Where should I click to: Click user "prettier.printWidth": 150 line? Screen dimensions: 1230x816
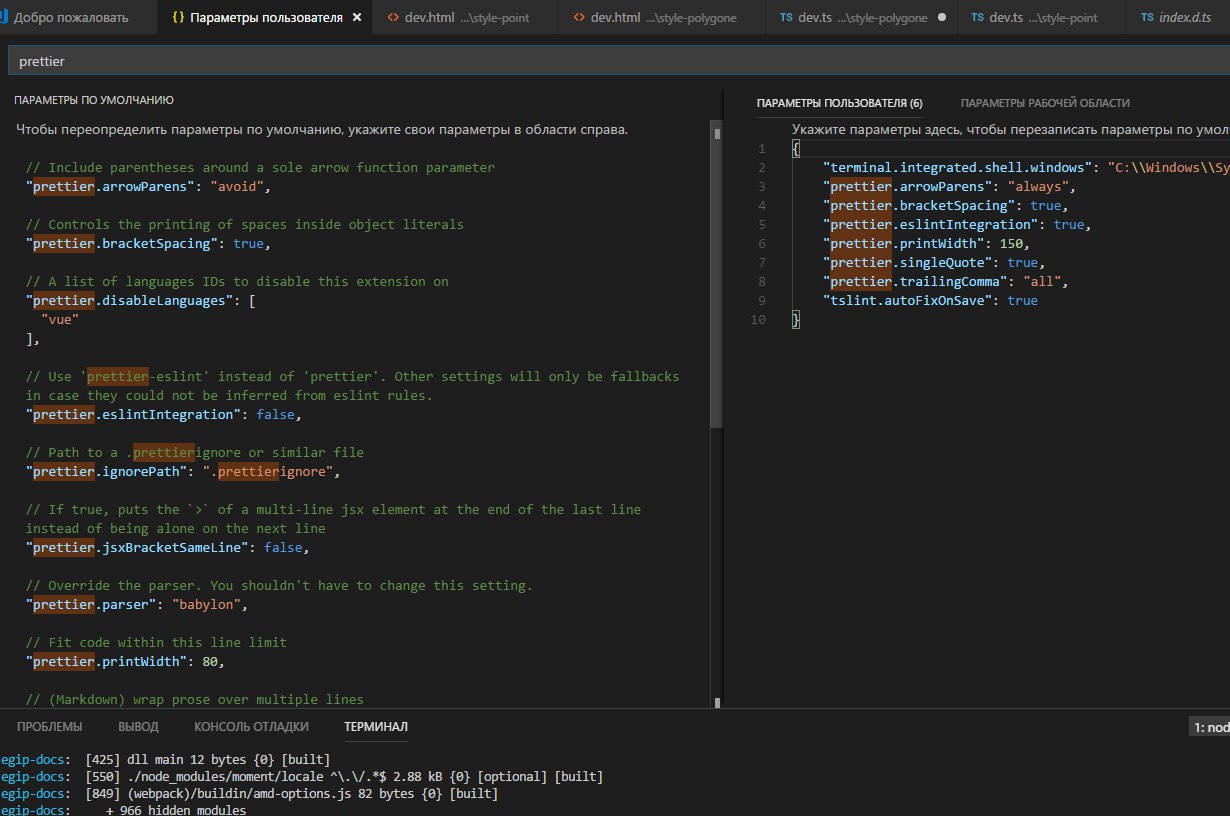(x=926, y=244)
